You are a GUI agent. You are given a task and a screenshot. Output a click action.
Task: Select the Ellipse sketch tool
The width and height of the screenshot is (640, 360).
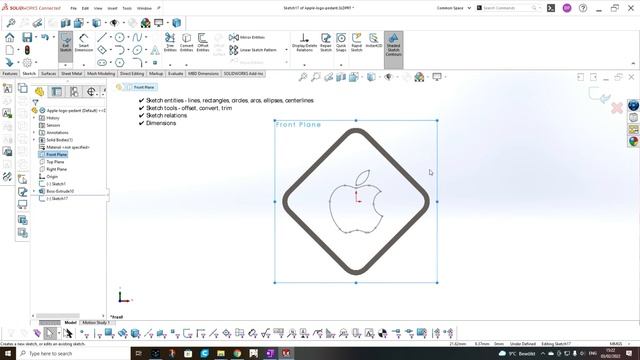pyautogui.click(x=137, y=50)
